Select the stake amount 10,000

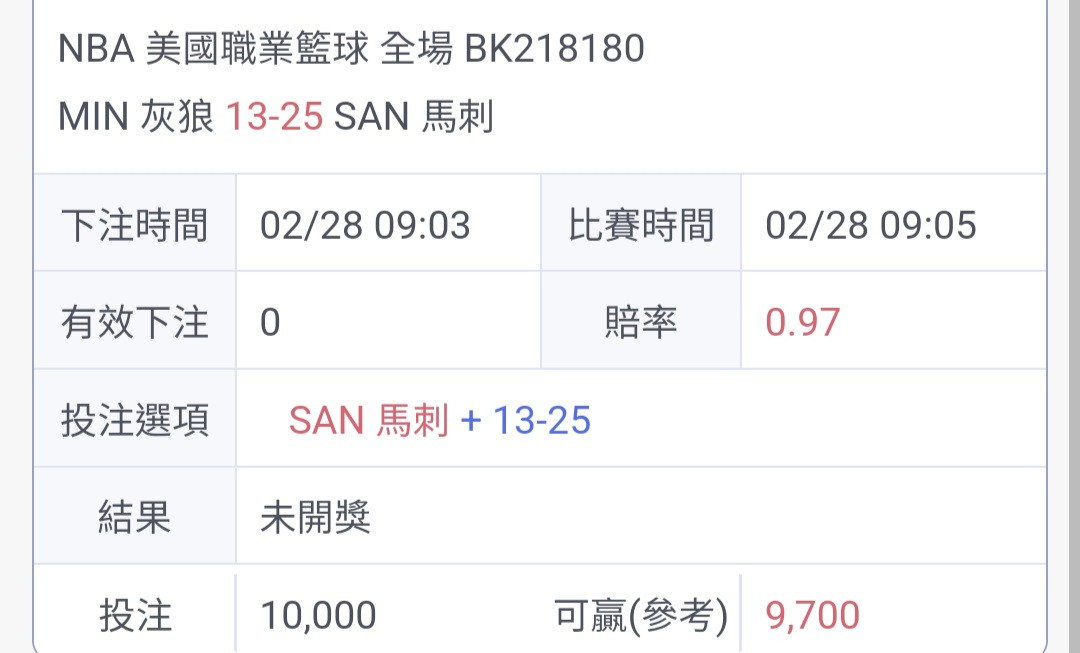pyautogui.click(x=318, y=615)
